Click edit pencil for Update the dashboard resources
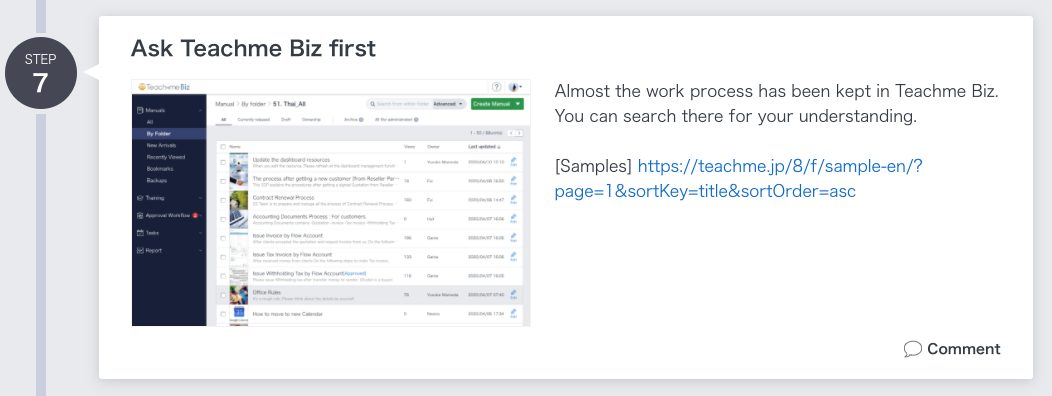 click(x=513, y=162)
